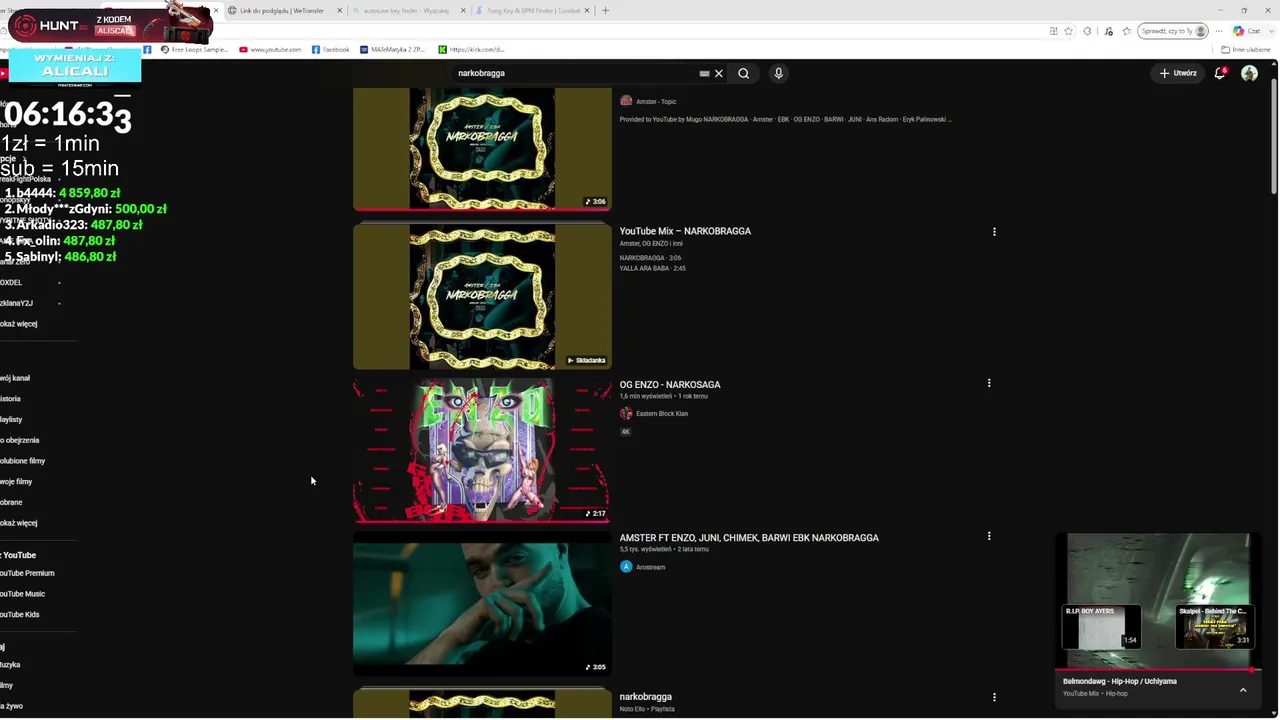Open the Skalpel - Behind The C... suggestion
Screen dimensions: 1280x720
pyautogui.click(x=1214, y=627)
